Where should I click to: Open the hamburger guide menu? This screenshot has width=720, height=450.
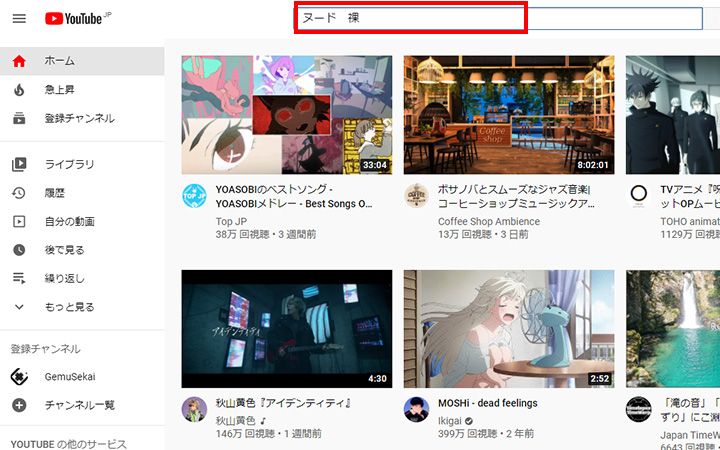point(19,19)
